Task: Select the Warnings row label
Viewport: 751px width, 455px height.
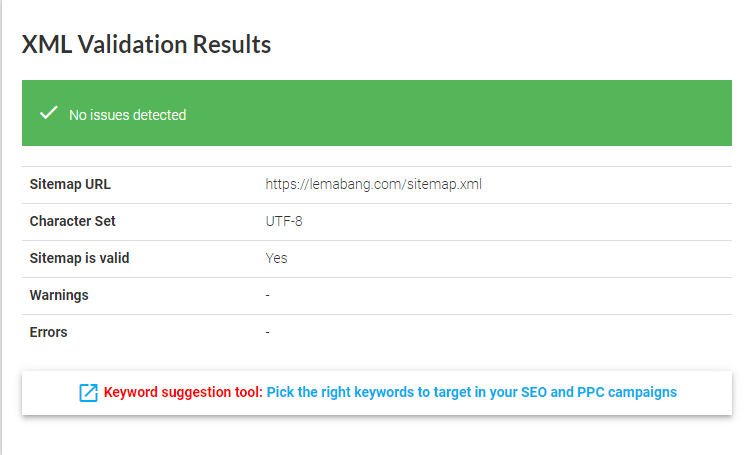Action: [59, 295]
